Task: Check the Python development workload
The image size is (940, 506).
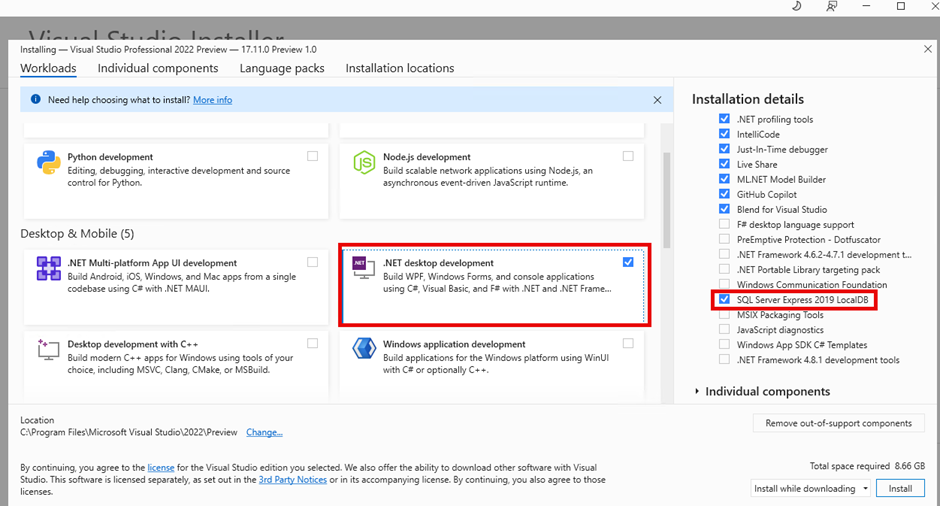Action: click(x=312, y=156)
